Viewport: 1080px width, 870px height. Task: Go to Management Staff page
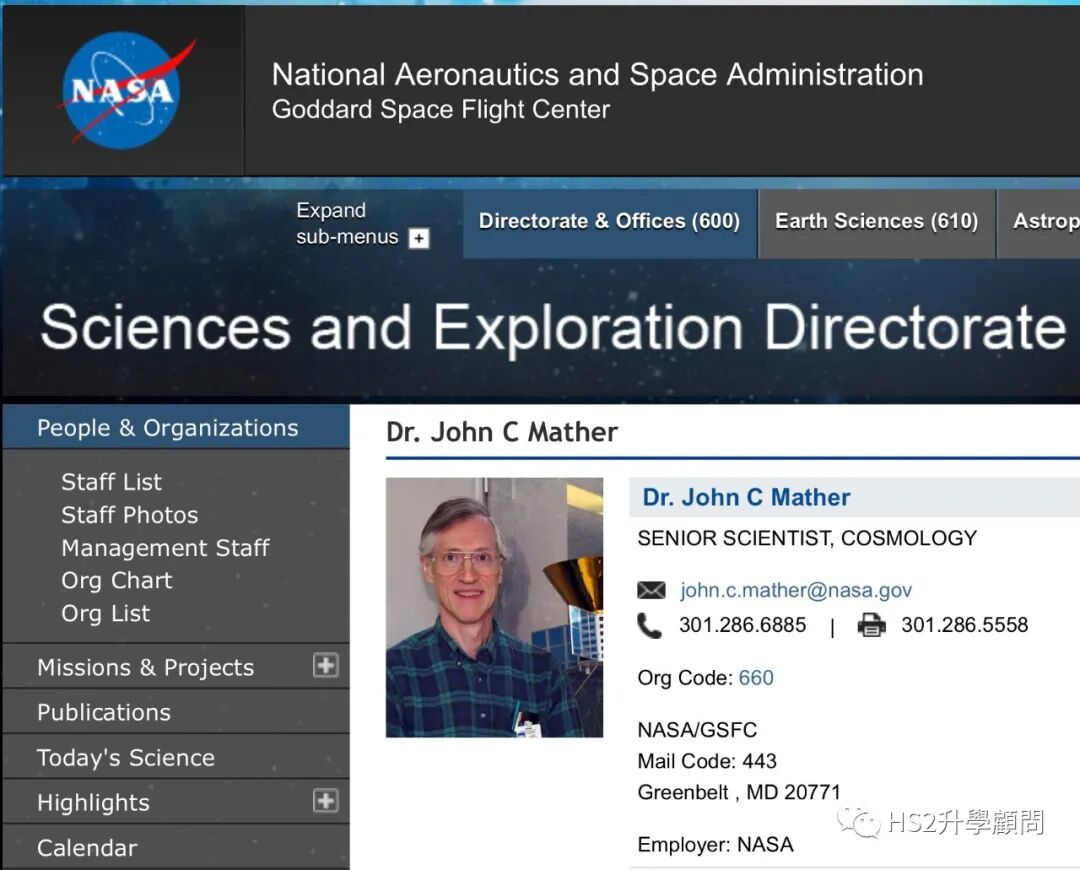(x=165, y=548)
